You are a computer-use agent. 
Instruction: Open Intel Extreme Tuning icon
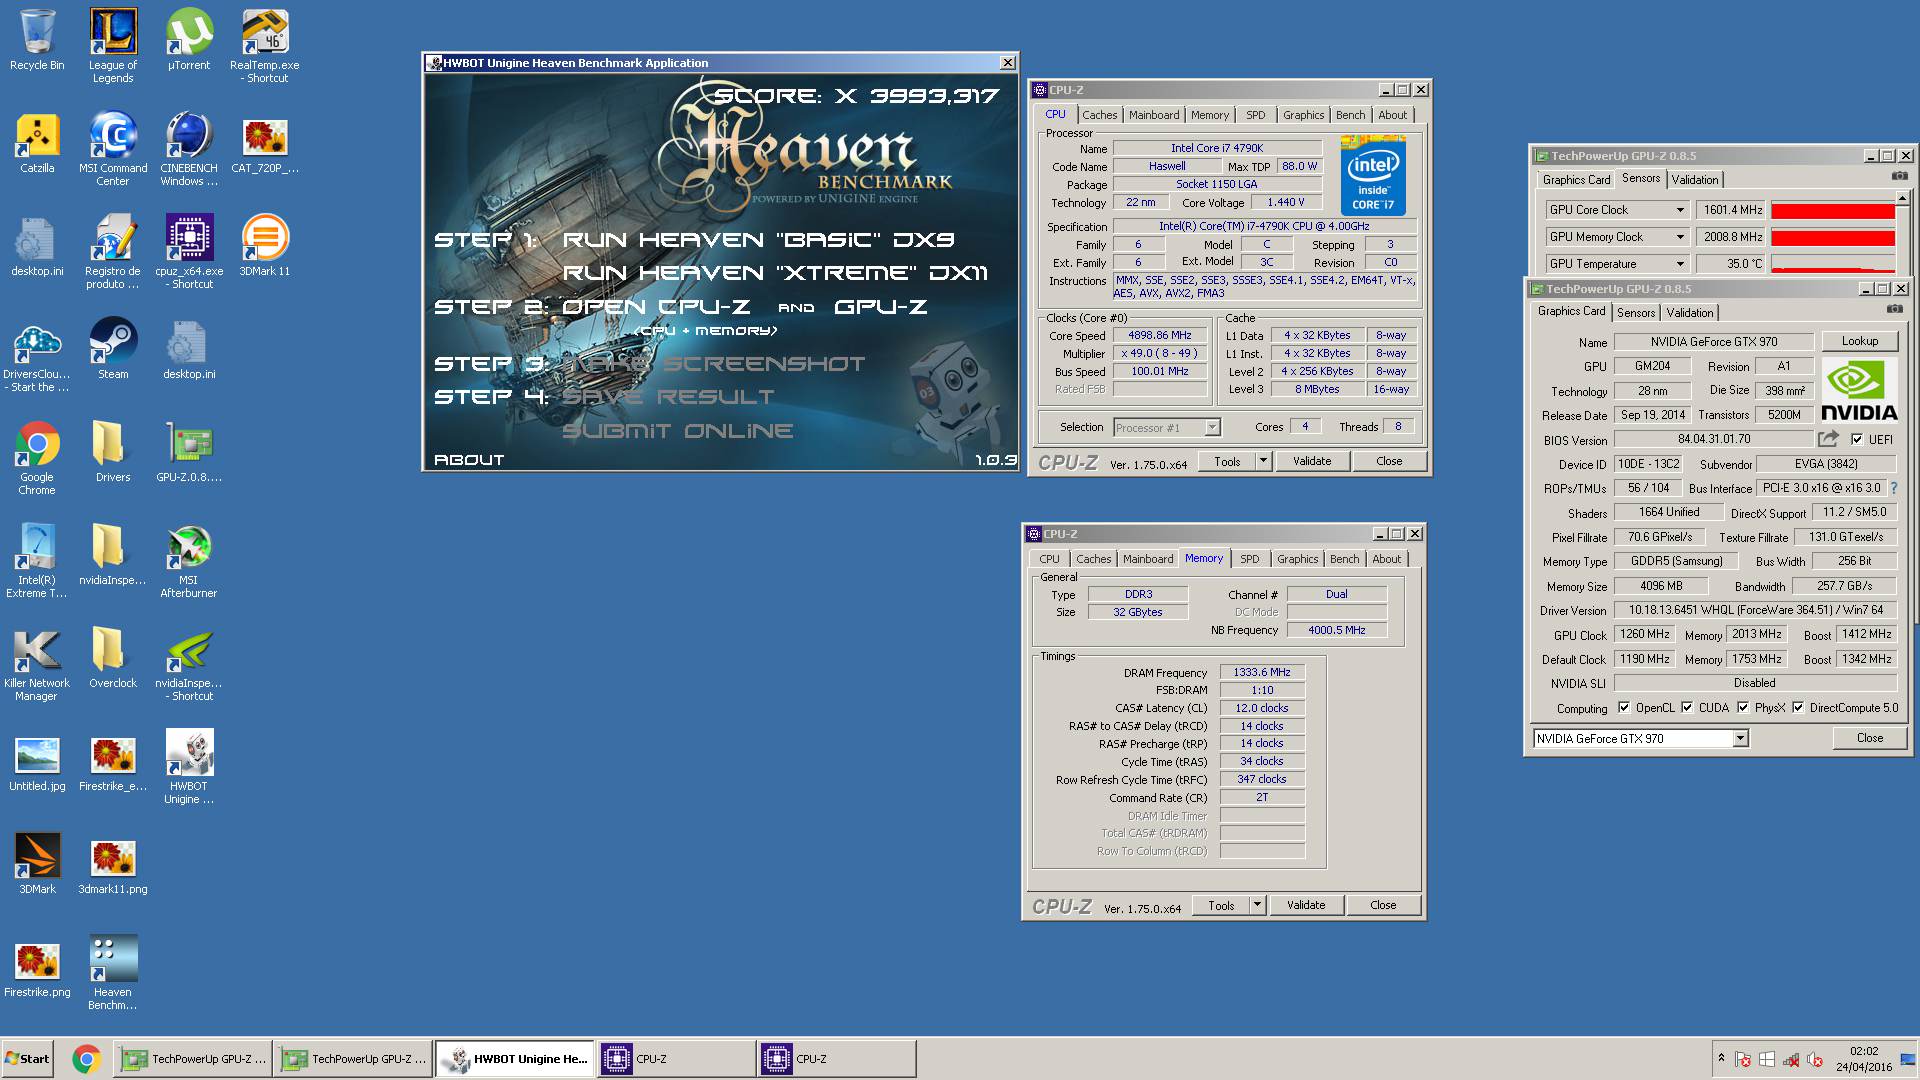[x=37, y=561]
